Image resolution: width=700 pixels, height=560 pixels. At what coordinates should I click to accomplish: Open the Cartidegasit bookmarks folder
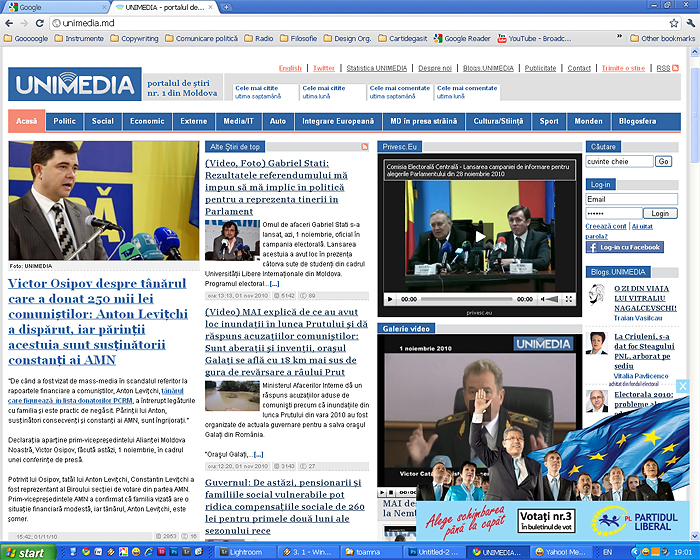[403, 38]
